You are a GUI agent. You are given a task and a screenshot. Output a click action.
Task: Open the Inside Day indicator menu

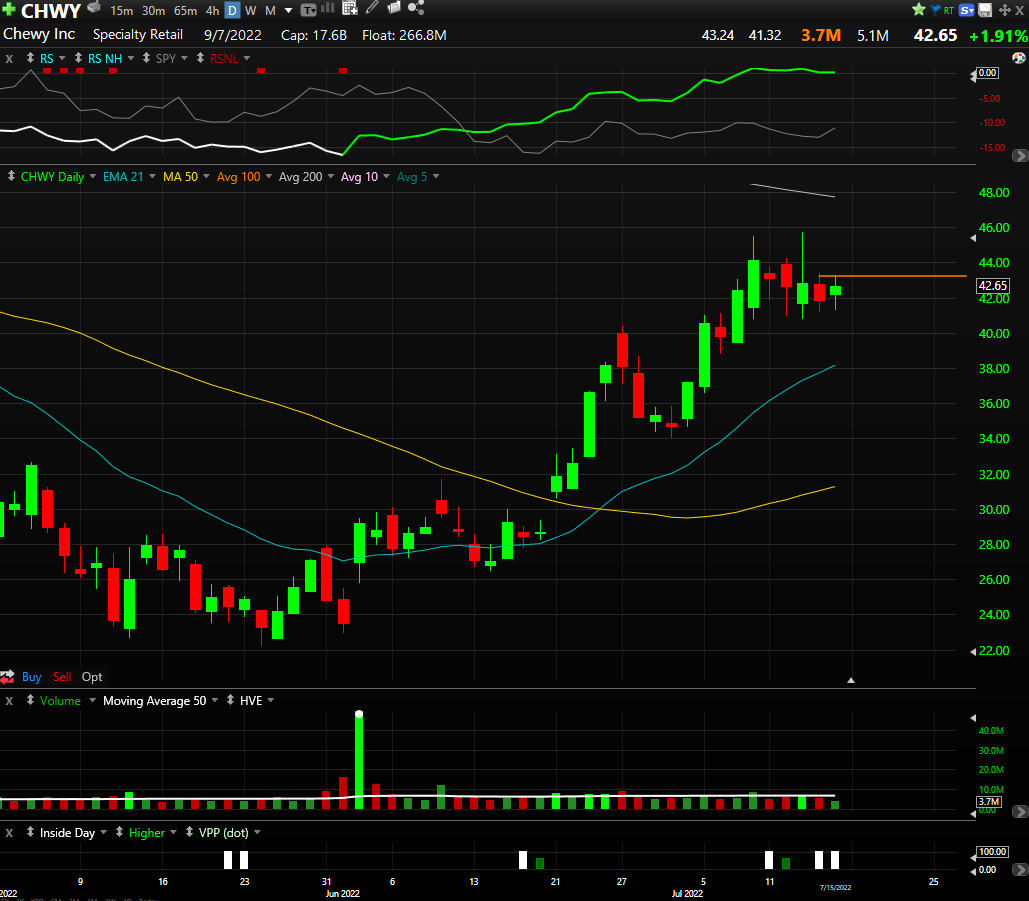pos(103,833)
